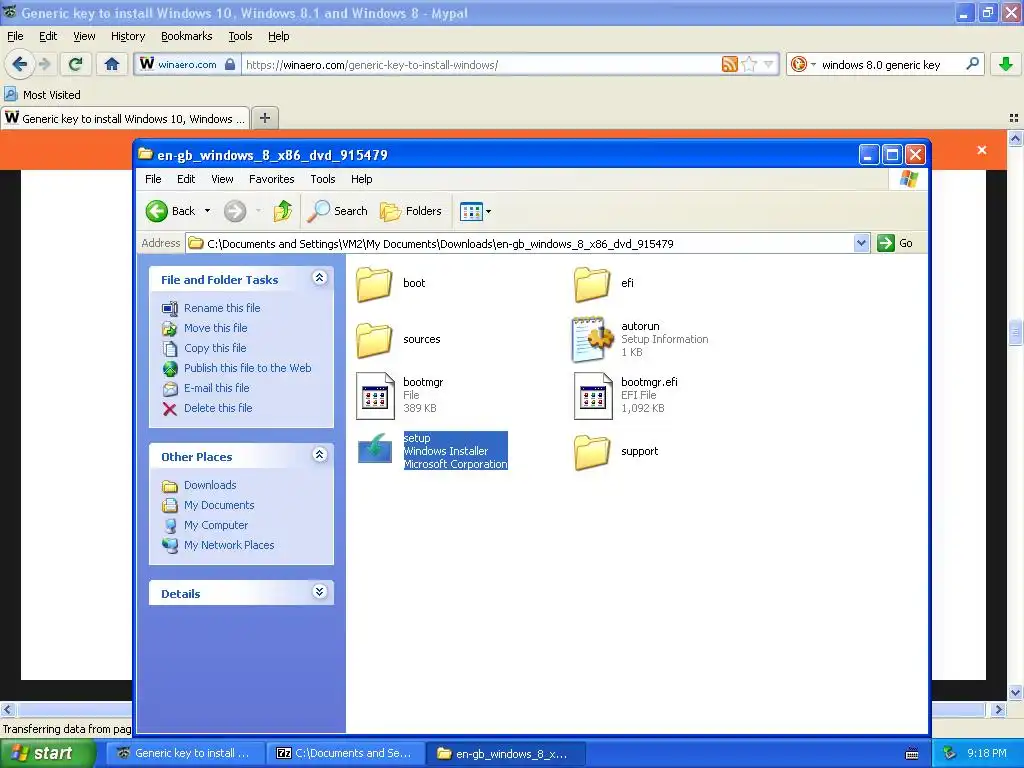Image resolution: width=1024 pixels, height=768 pixels.
Task: Click Copy this file task
Action: (x=214, y=348)
